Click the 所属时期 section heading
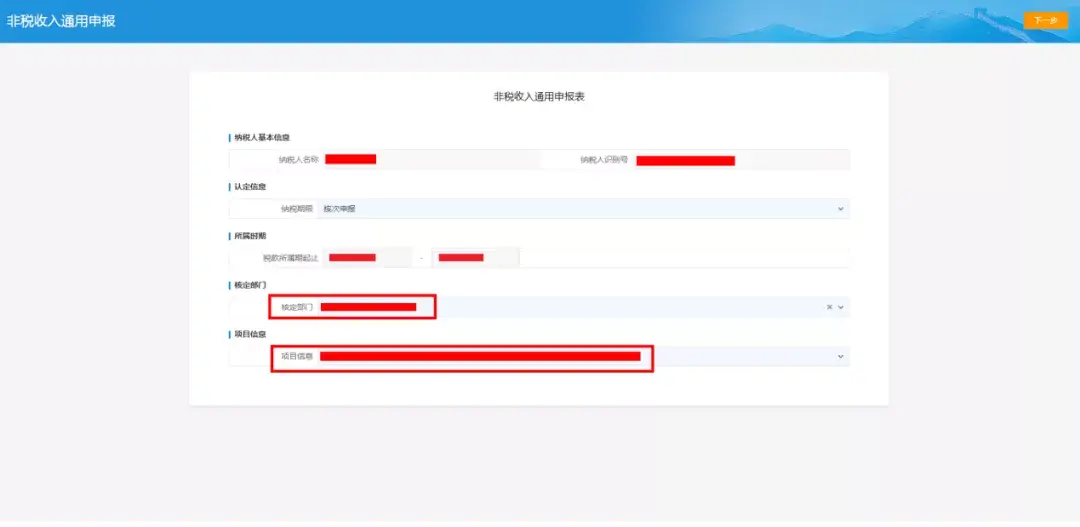 [x=250, y=236]
